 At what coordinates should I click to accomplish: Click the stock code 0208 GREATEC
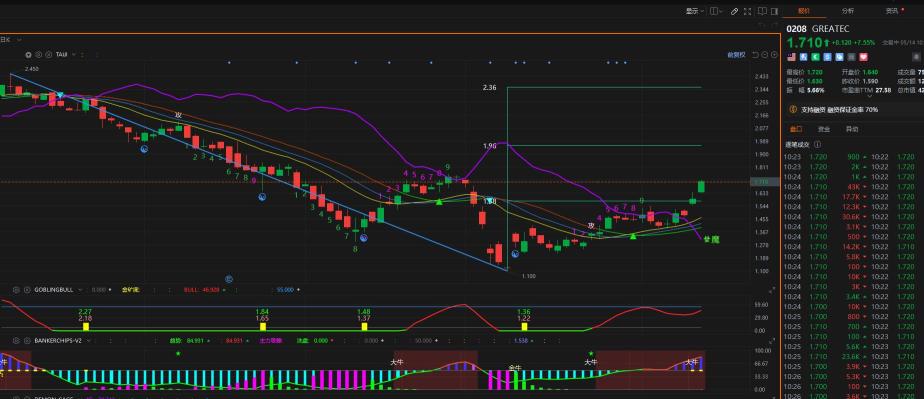point(818,29)
